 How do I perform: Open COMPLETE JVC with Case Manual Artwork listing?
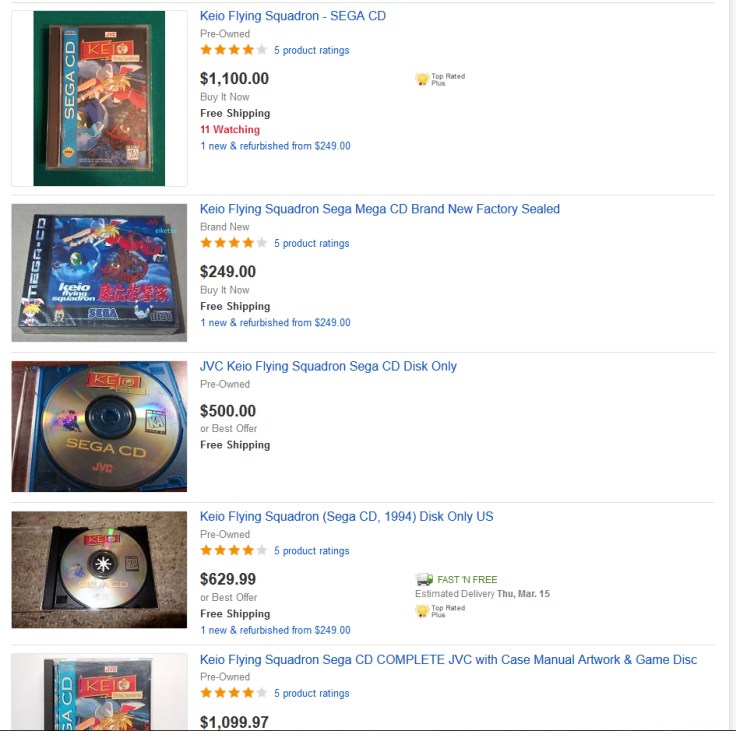pyautogui.click(x=448, y=660)
